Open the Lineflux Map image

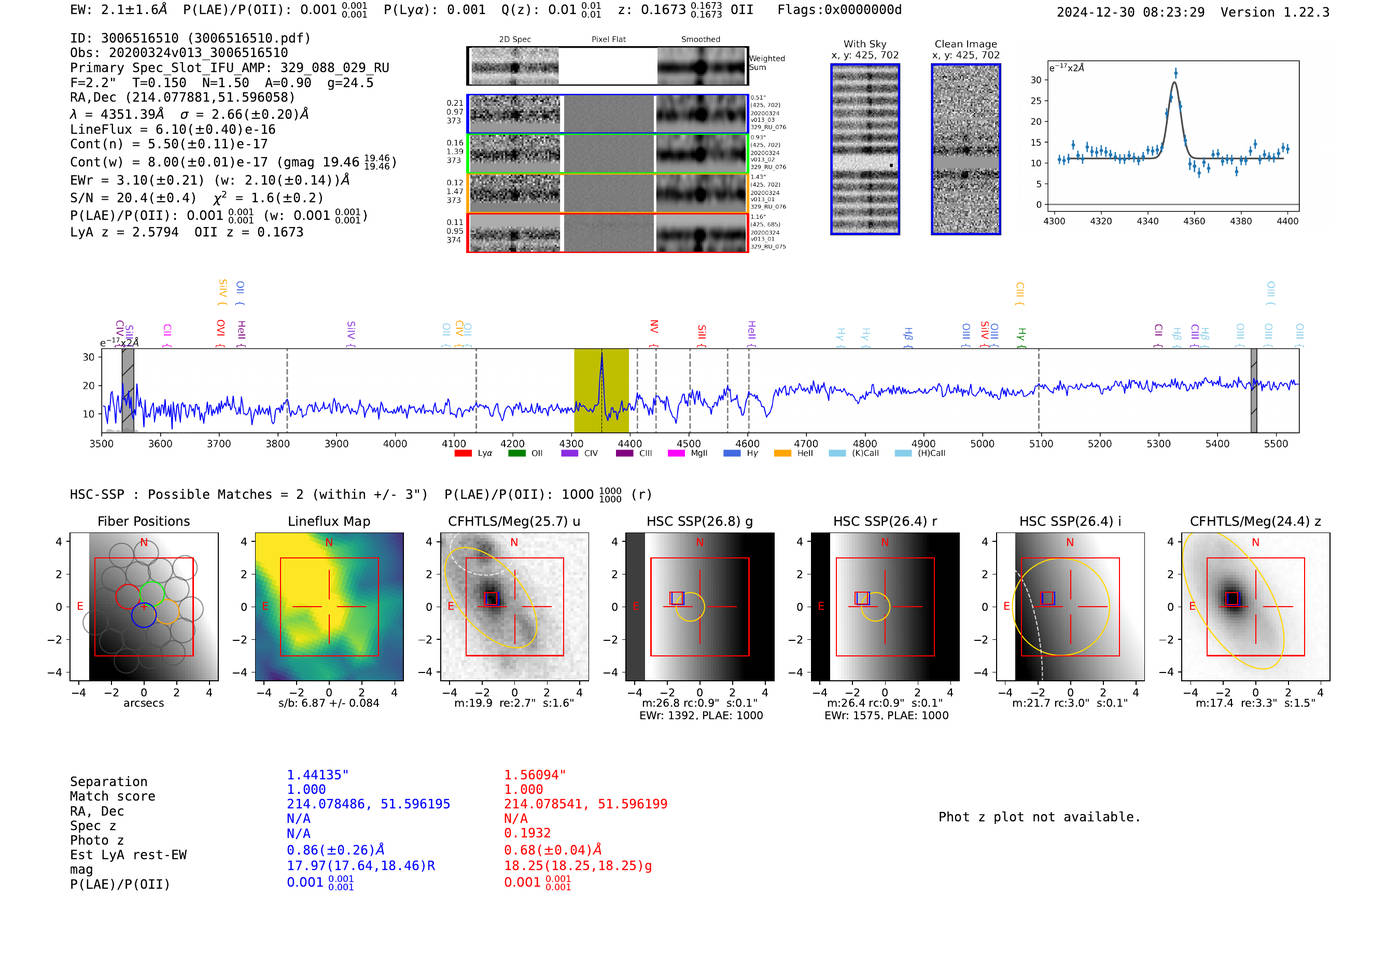[x=329, y=607]
